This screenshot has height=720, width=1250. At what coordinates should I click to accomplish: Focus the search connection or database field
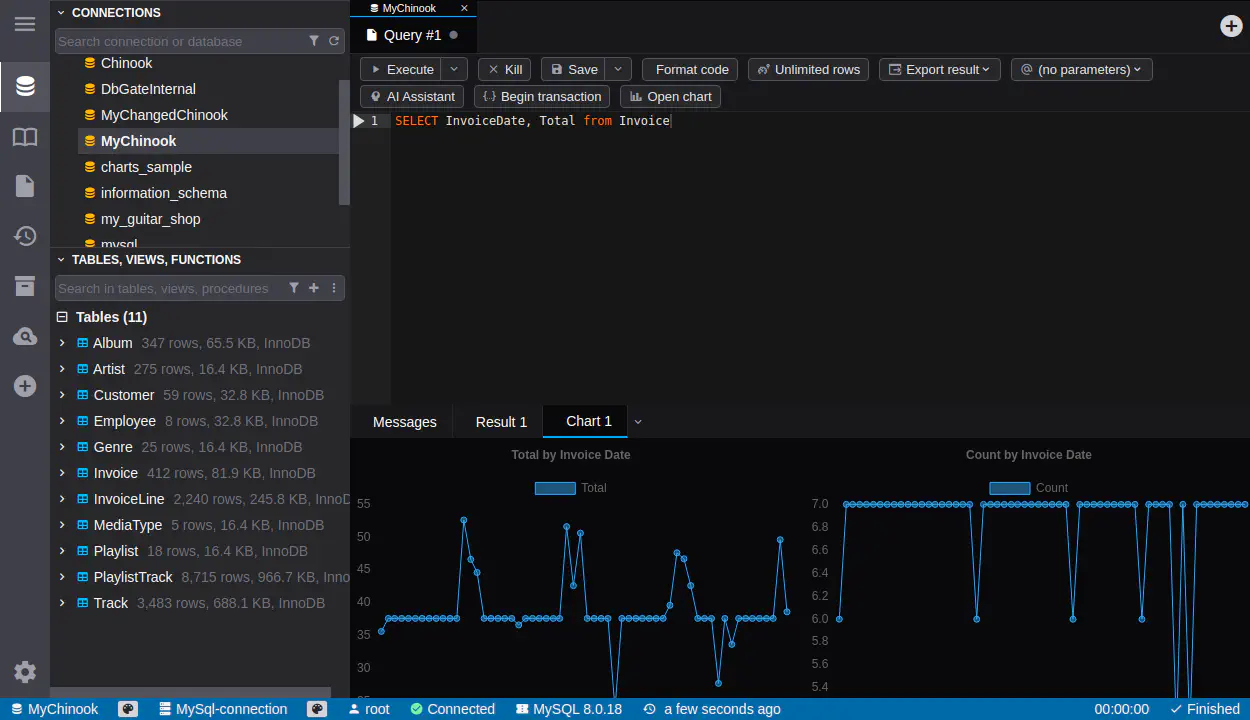180,41
